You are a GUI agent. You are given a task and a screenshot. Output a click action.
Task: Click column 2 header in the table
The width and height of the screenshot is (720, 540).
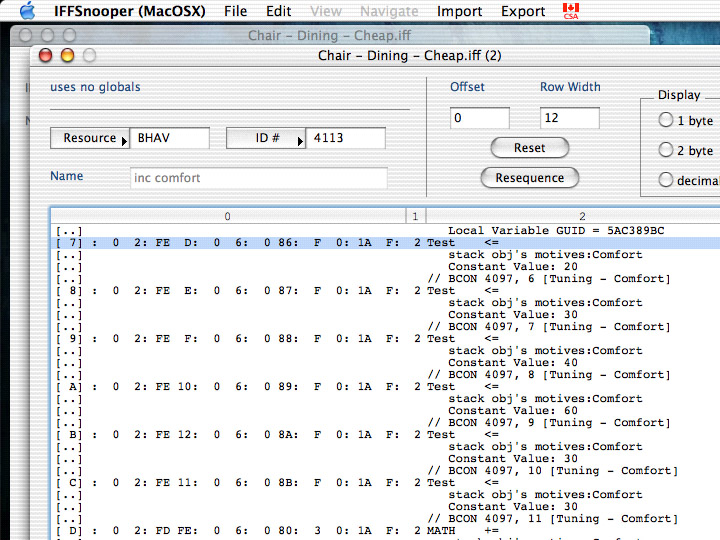pos(580,216)
